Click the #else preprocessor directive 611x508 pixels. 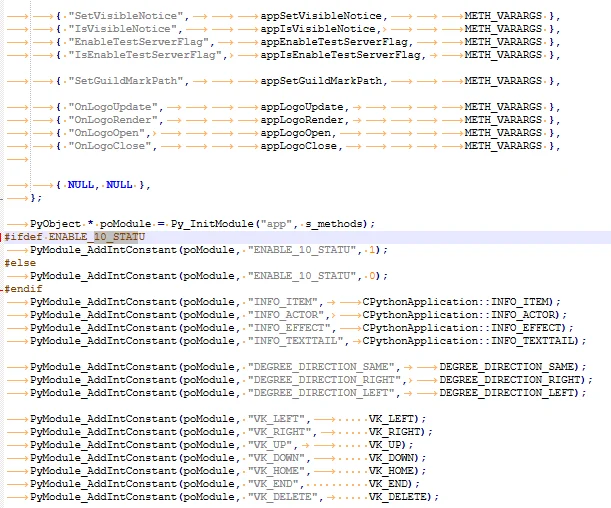[20, 263]
